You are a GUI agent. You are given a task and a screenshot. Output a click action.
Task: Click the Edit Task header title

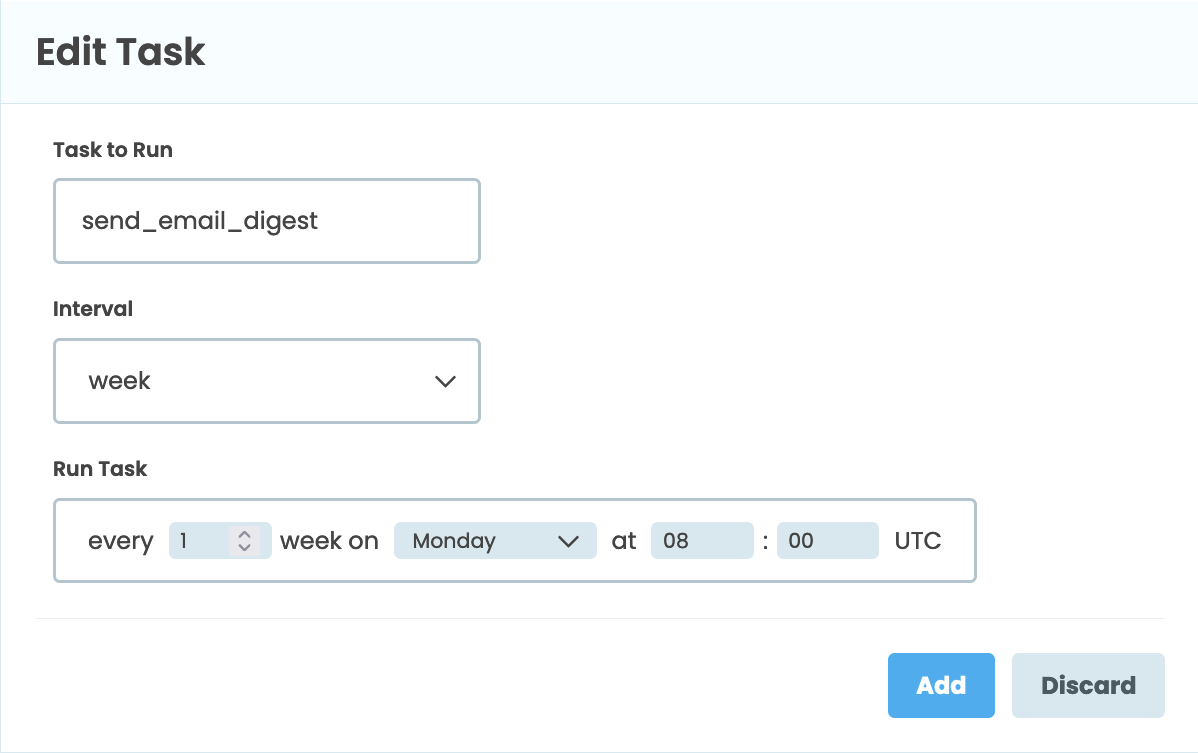[121, 52]
